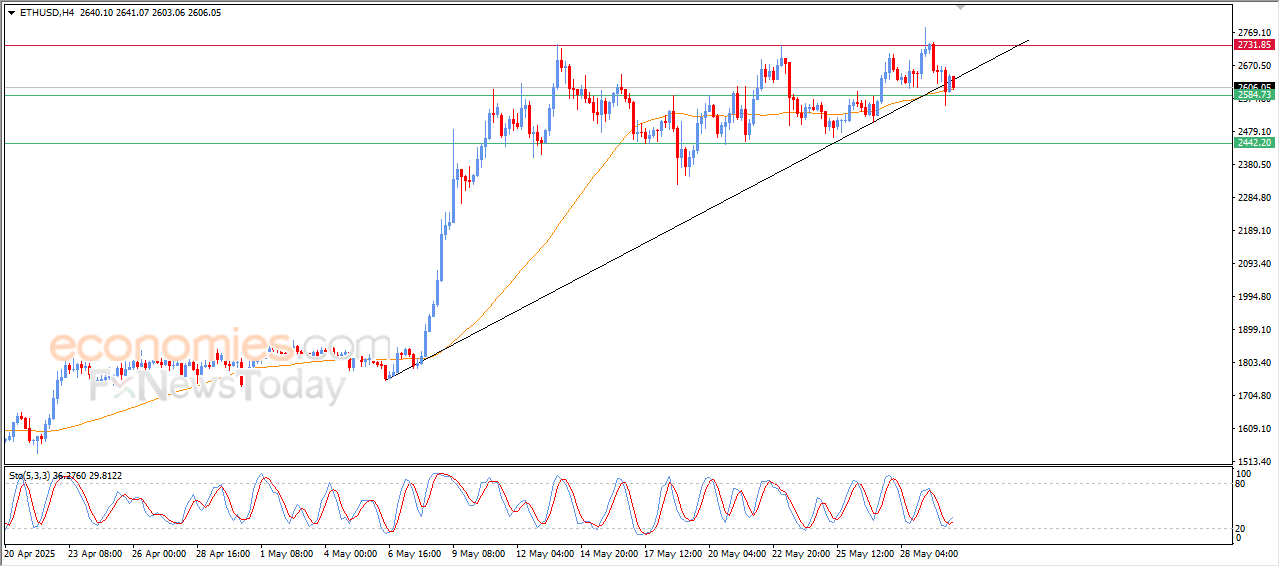The image size is (1280, 567).
Task: Click the 22 May 20:00 time label
Action: (x=801, y=553)
